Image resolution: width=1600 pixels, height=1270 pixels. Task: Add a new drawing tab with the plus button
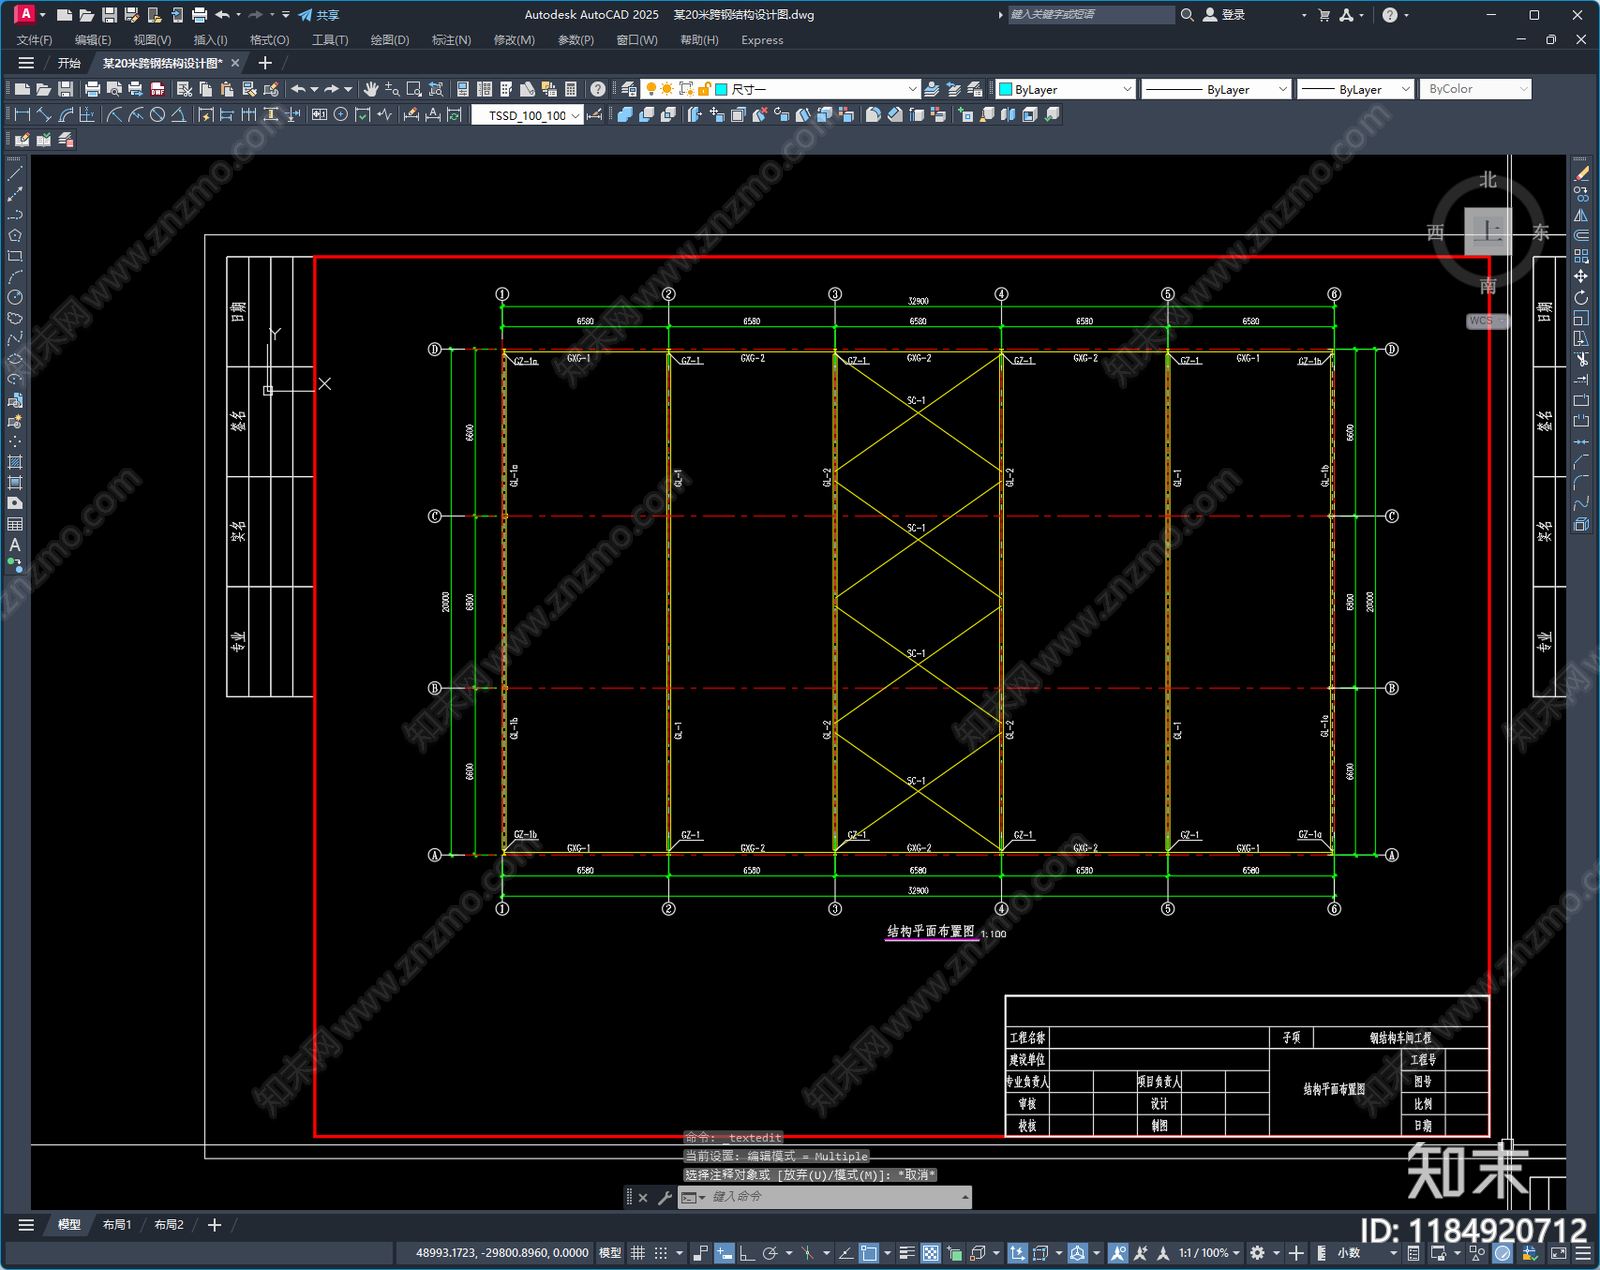click(x=265, y=63)
